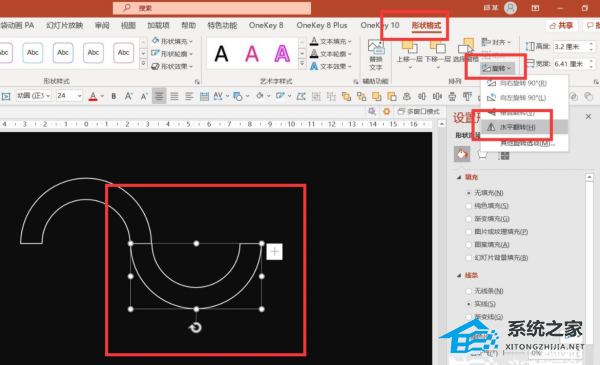Viewport: 600px width, 365px height.
Task: Apply the black A WordArt style
Action: 222,54
